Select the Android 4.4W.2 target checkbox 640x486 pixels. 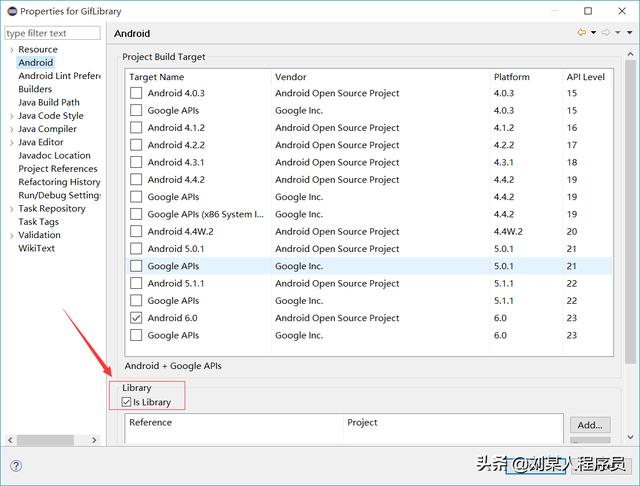[136, 231]
